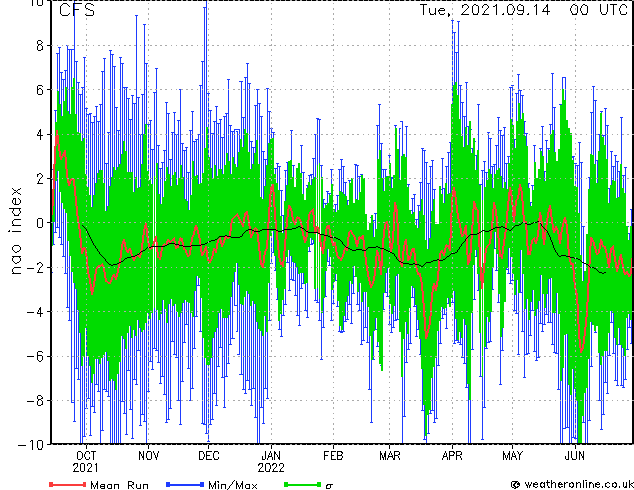Click the y-axis value 6
Image resolution: width=634 pixels, height=490 pixels.
tap(40, 90)
